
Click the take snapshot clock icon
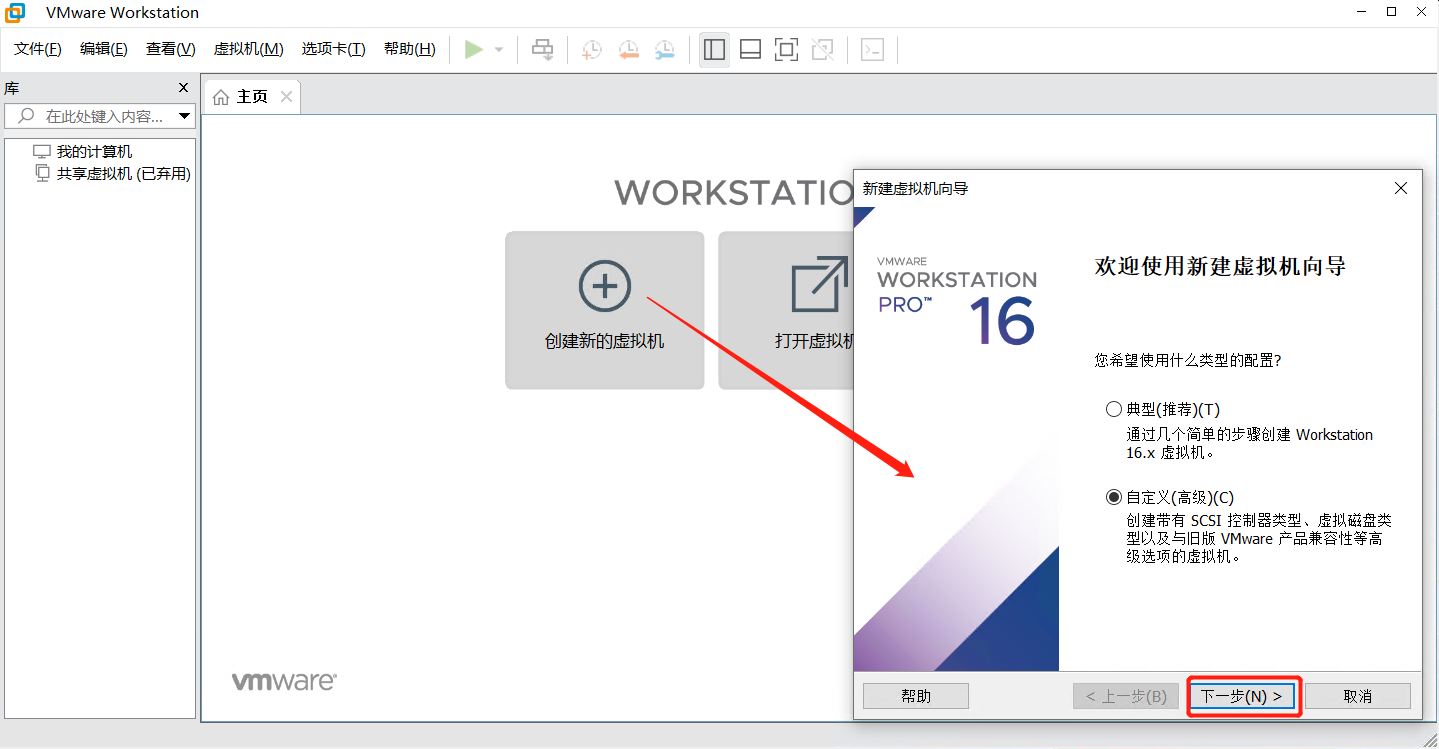point(592,49)
